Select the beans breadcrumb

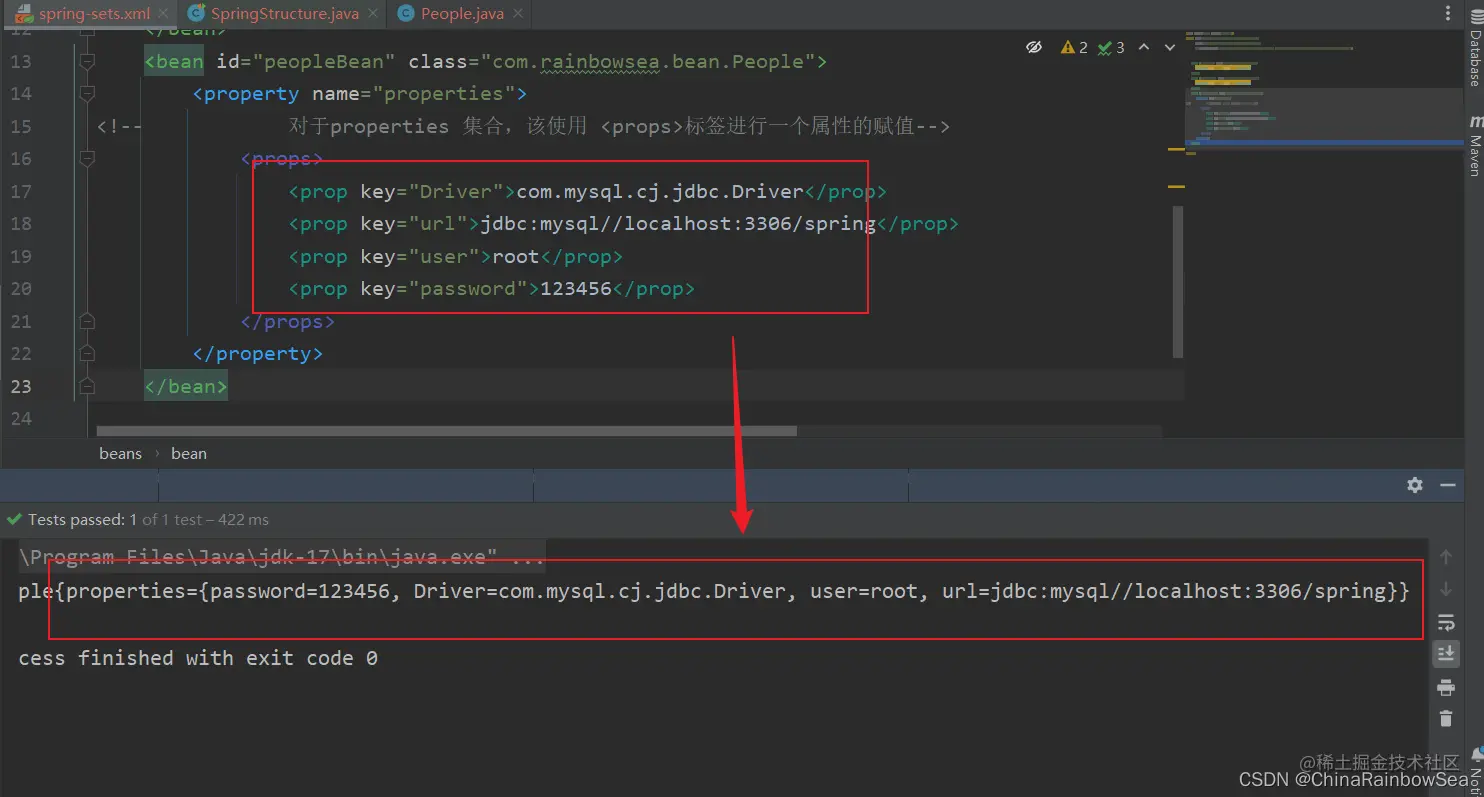coord(121,453)
